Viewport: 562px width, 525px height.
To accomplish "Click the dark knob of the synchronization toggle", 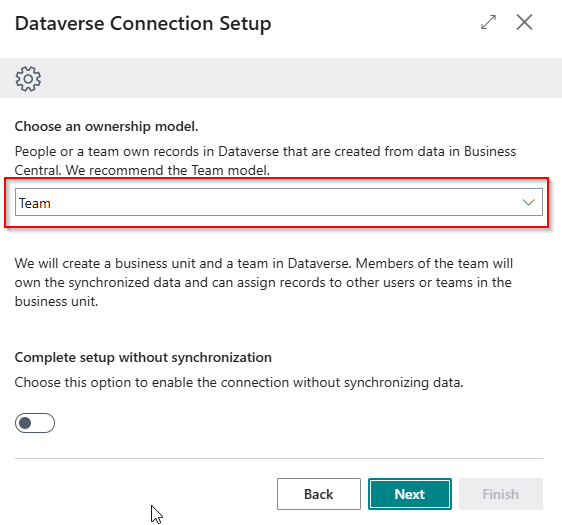I will pos(25,423).
